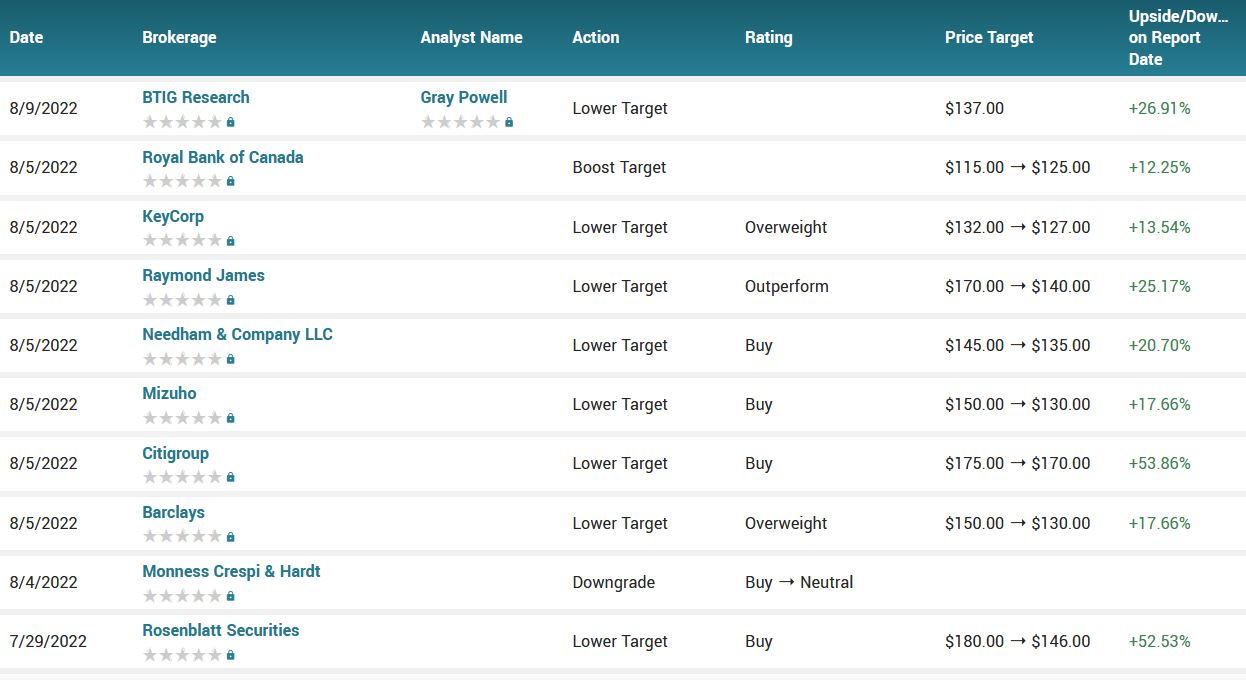Click lock icon under Monness Crespi & Hardt
The height and width of the screenshot is (680, 1246).
[231, 596]
